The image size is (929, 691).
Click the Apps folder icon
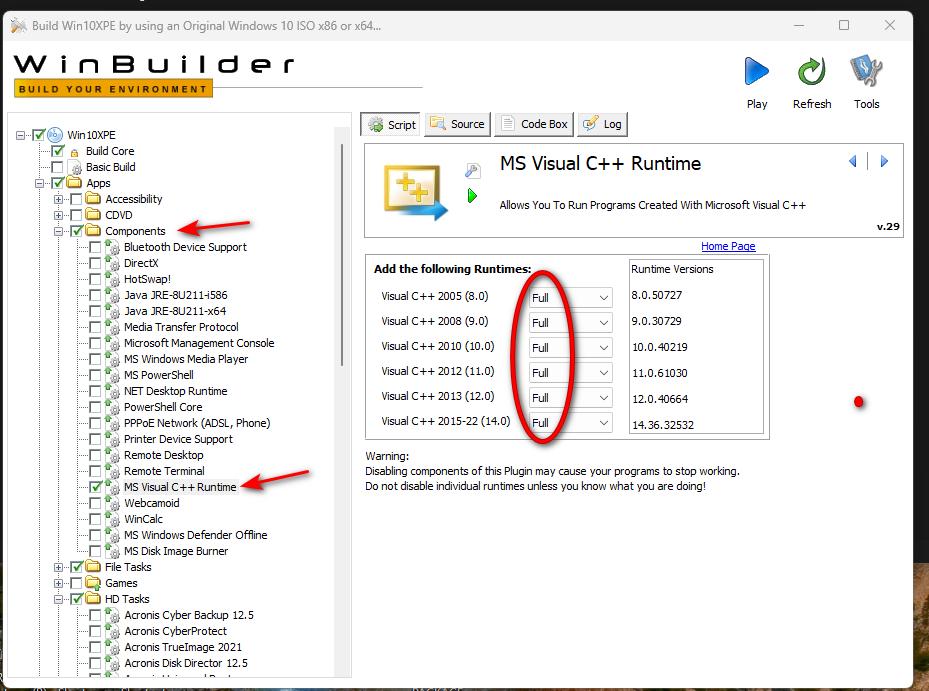coord(74,183)
